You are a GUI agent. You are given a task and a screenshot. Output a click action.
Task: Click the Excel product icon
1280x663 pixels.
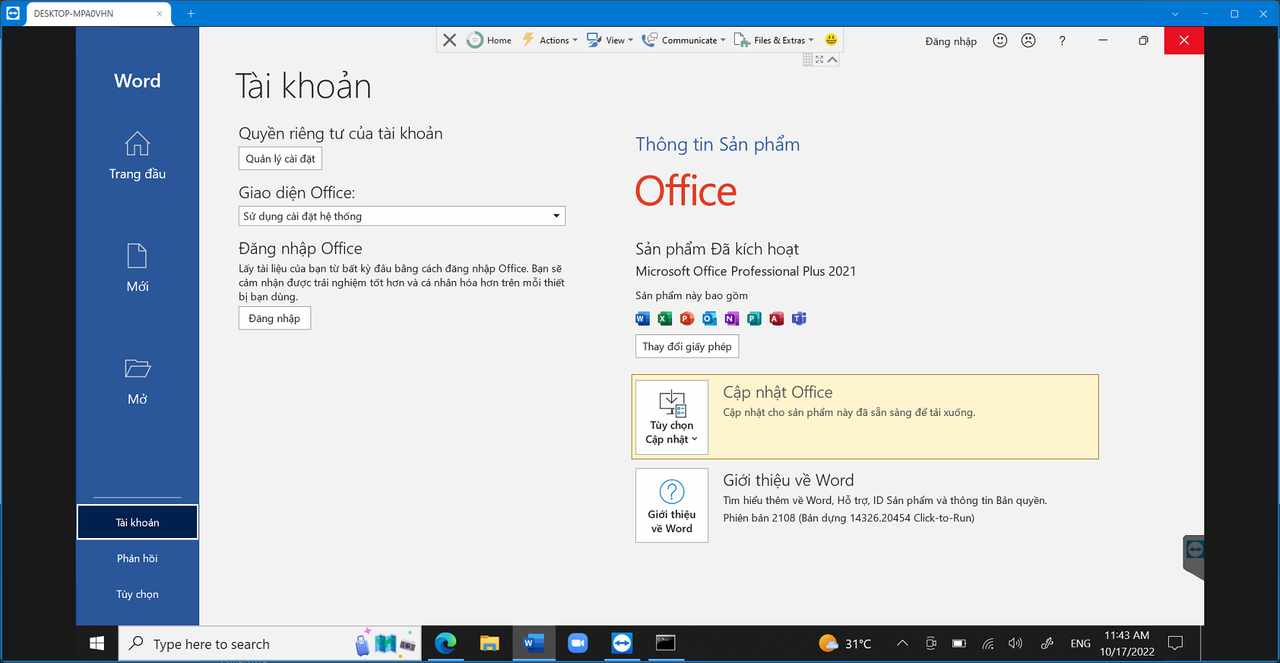pos(665,319)
